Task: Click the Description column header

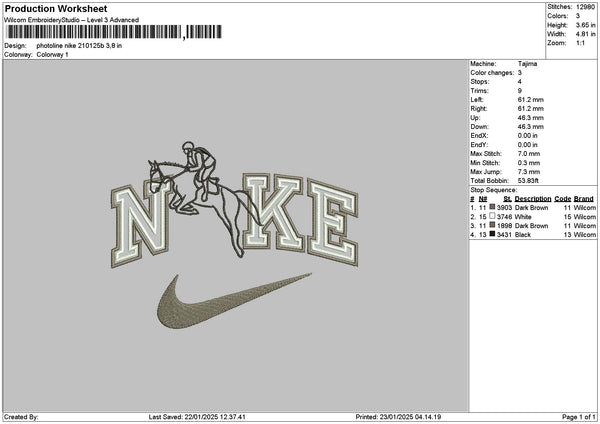Action: click(x=533, y=199)
